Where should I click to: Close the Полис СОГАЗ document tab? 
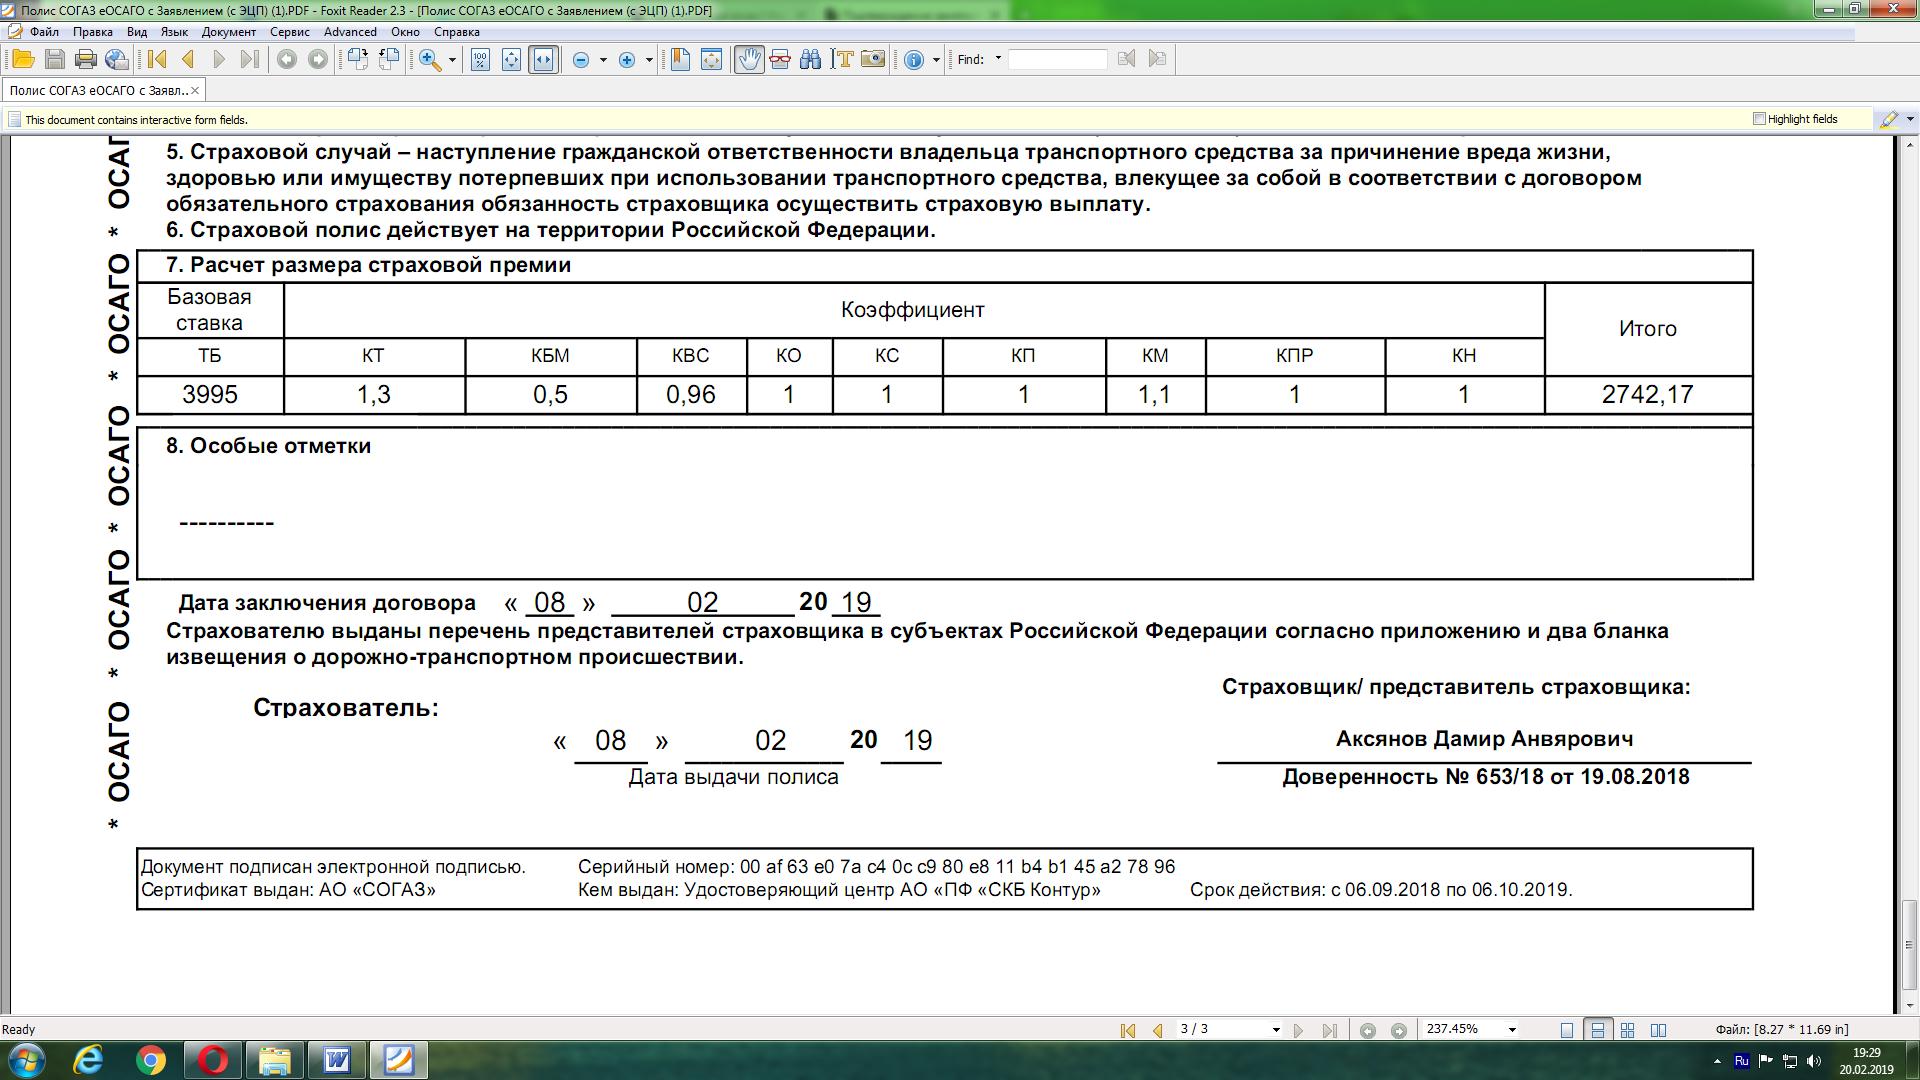point(195,91)
